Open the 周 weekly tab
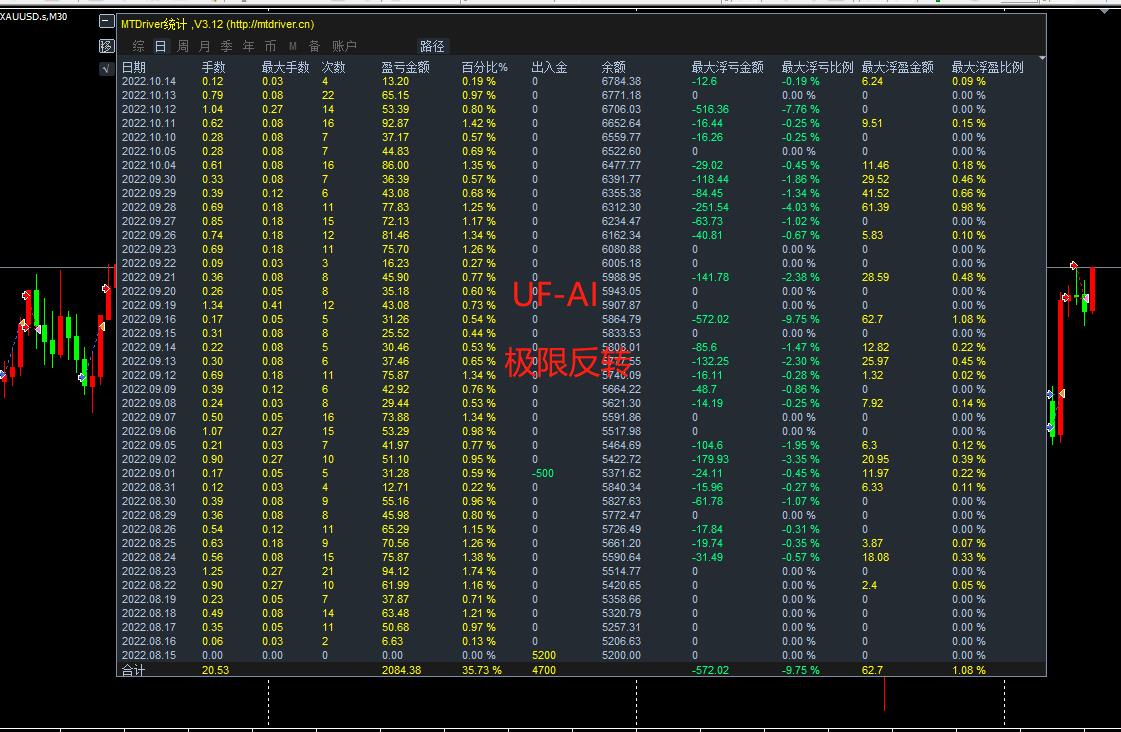This screenshot has height=732, width=1121. coord(182,46)
